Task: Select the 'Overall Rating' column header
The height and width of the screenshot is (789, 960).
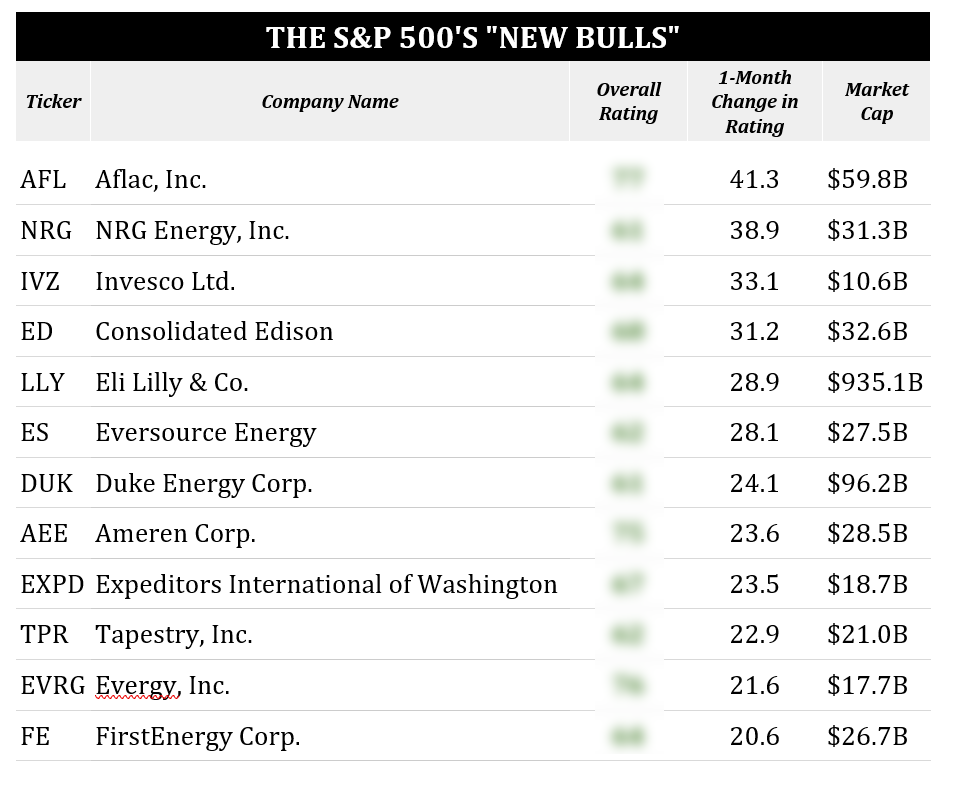Action: tap(628, 101)
